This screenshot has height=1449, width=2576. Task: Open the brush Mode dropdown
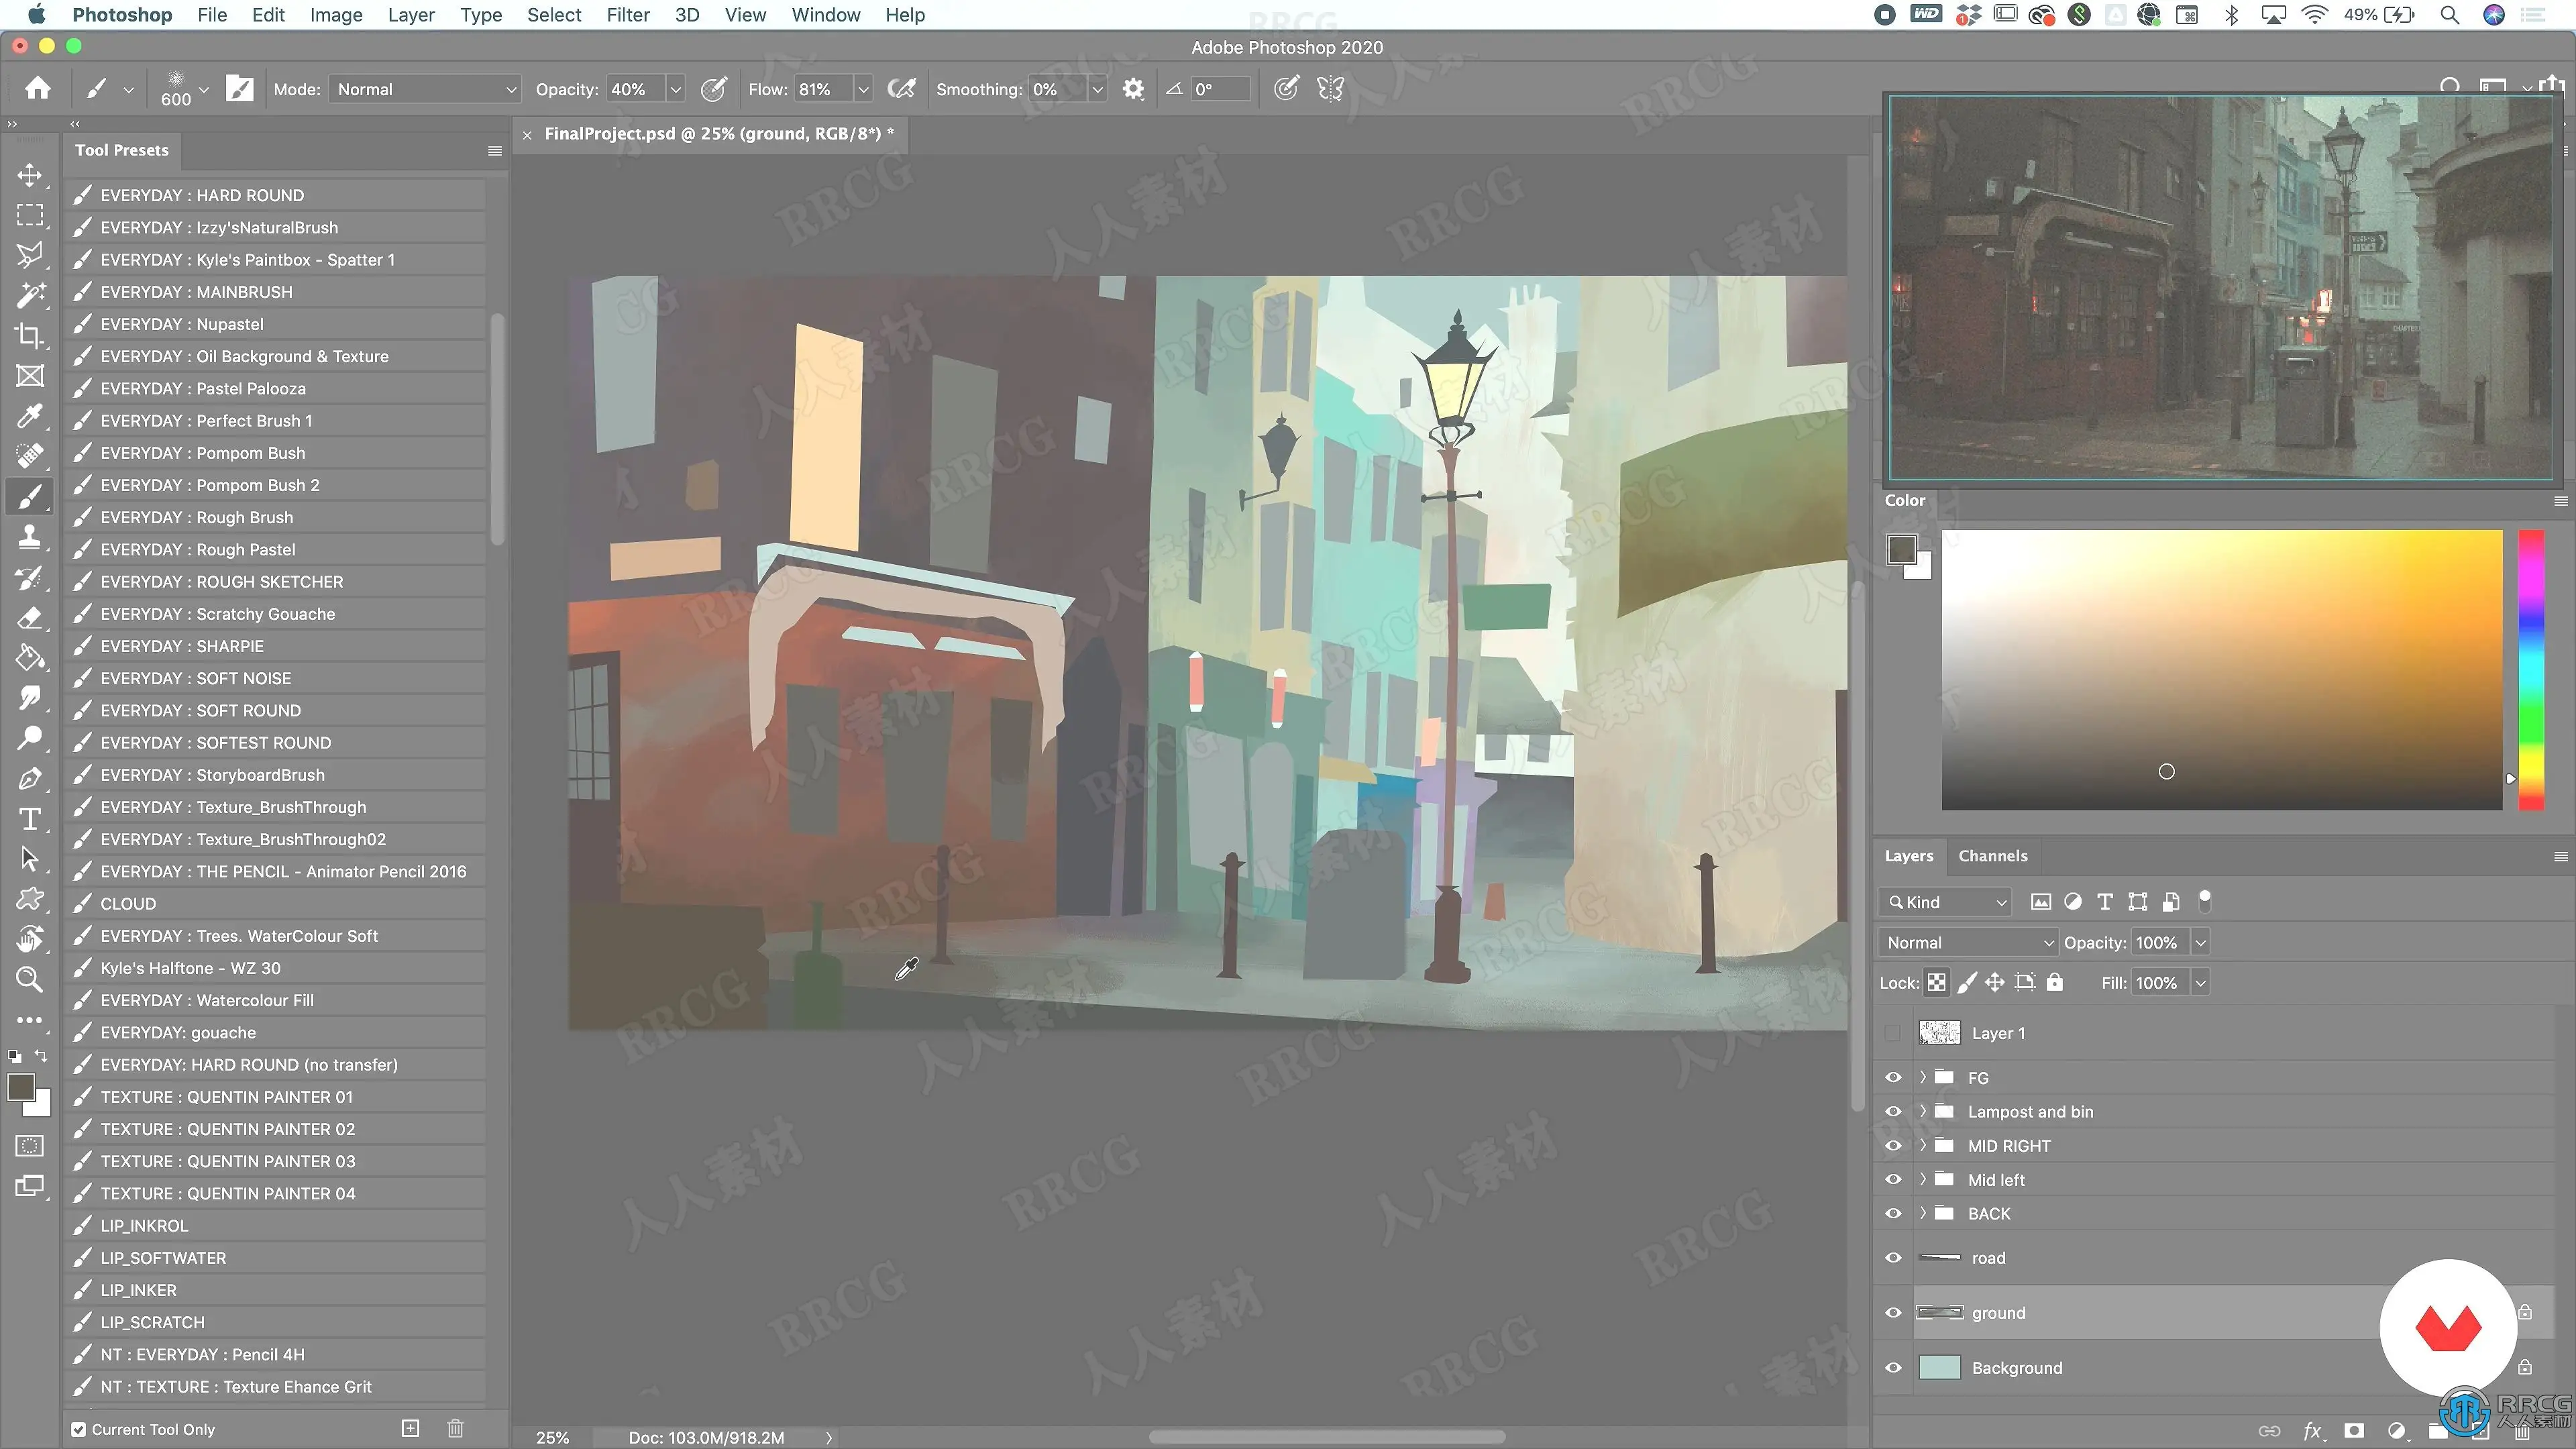point(425,89)
